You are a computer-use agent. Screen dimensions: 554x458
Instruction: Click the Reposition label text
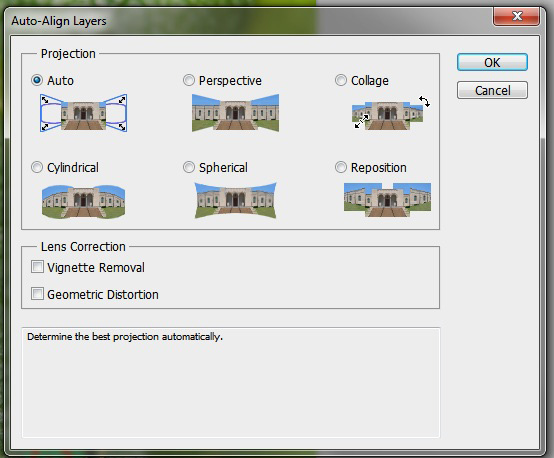coord(378,168)
